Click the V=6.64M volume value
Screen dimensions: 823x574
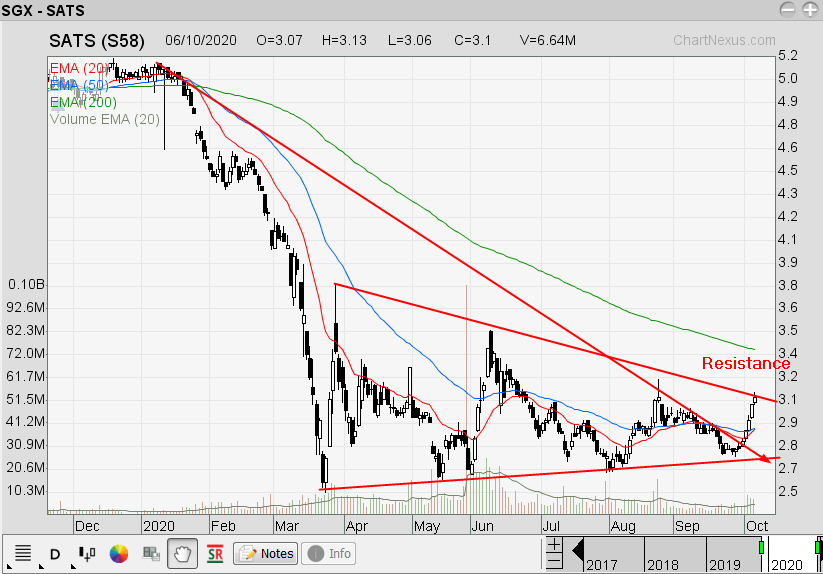547,40
